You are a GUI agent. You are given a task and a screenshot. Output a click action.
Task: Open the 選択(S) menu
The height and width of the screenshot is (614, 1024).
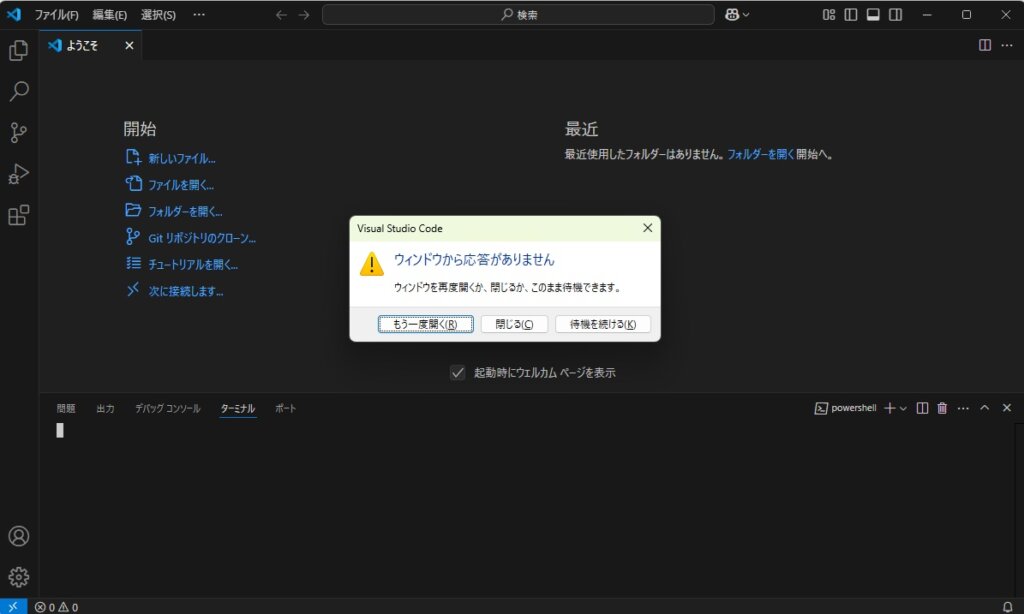(158, 14)
